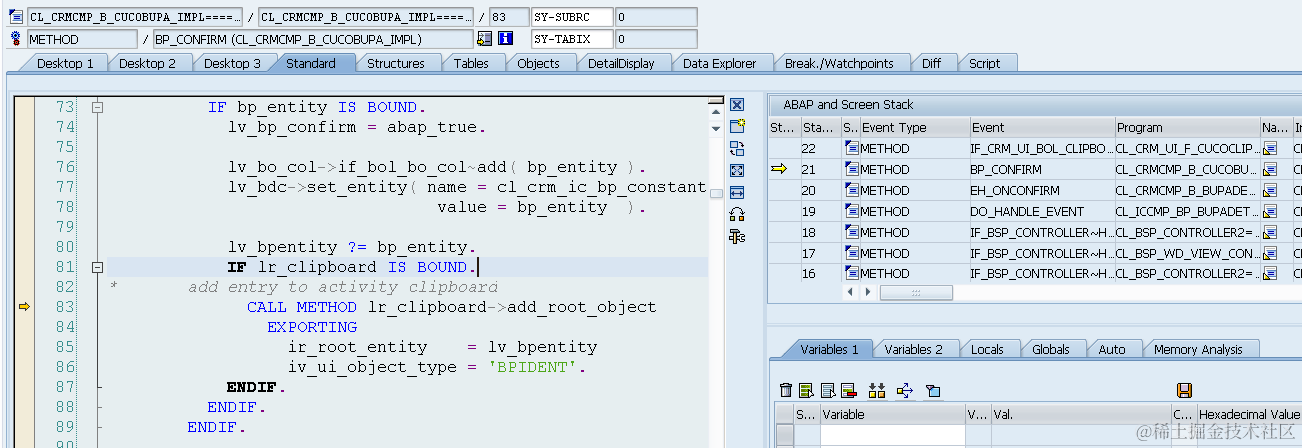Click the program icon beside CL_CRMCMP_B_CUCOBUPA_IMPL field
The height and width of the screenshot is (448, 1302).
click(x=15, y=17)
